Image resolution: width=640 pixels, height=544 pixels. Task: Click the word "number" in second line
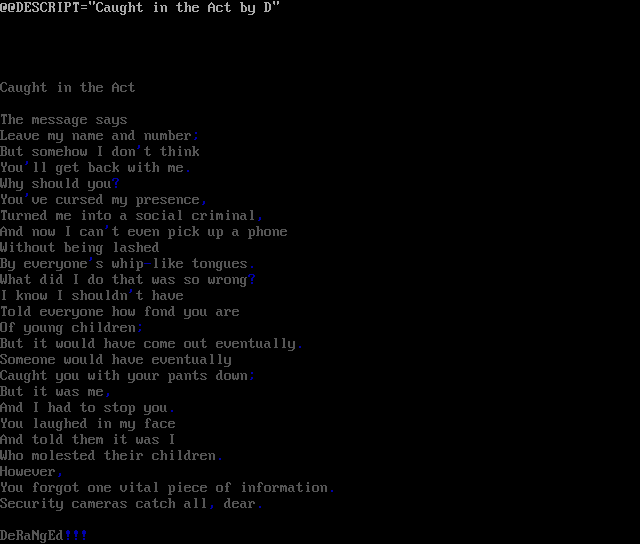click(167, 135)
